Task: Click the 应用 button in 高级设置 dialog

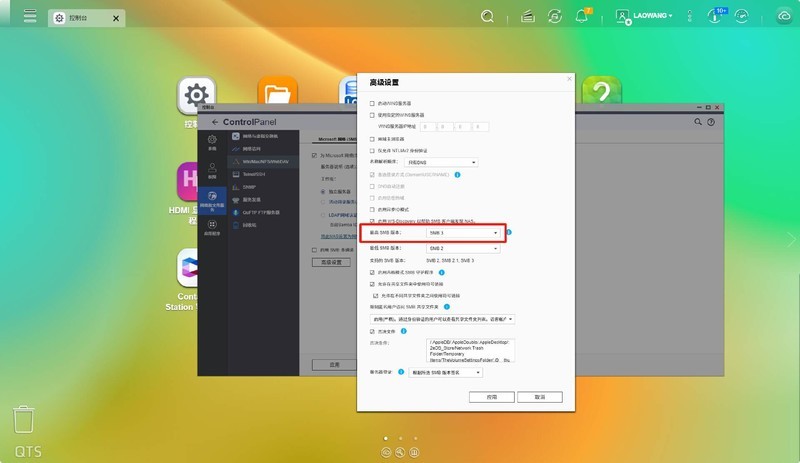Action: coord(492,397)
